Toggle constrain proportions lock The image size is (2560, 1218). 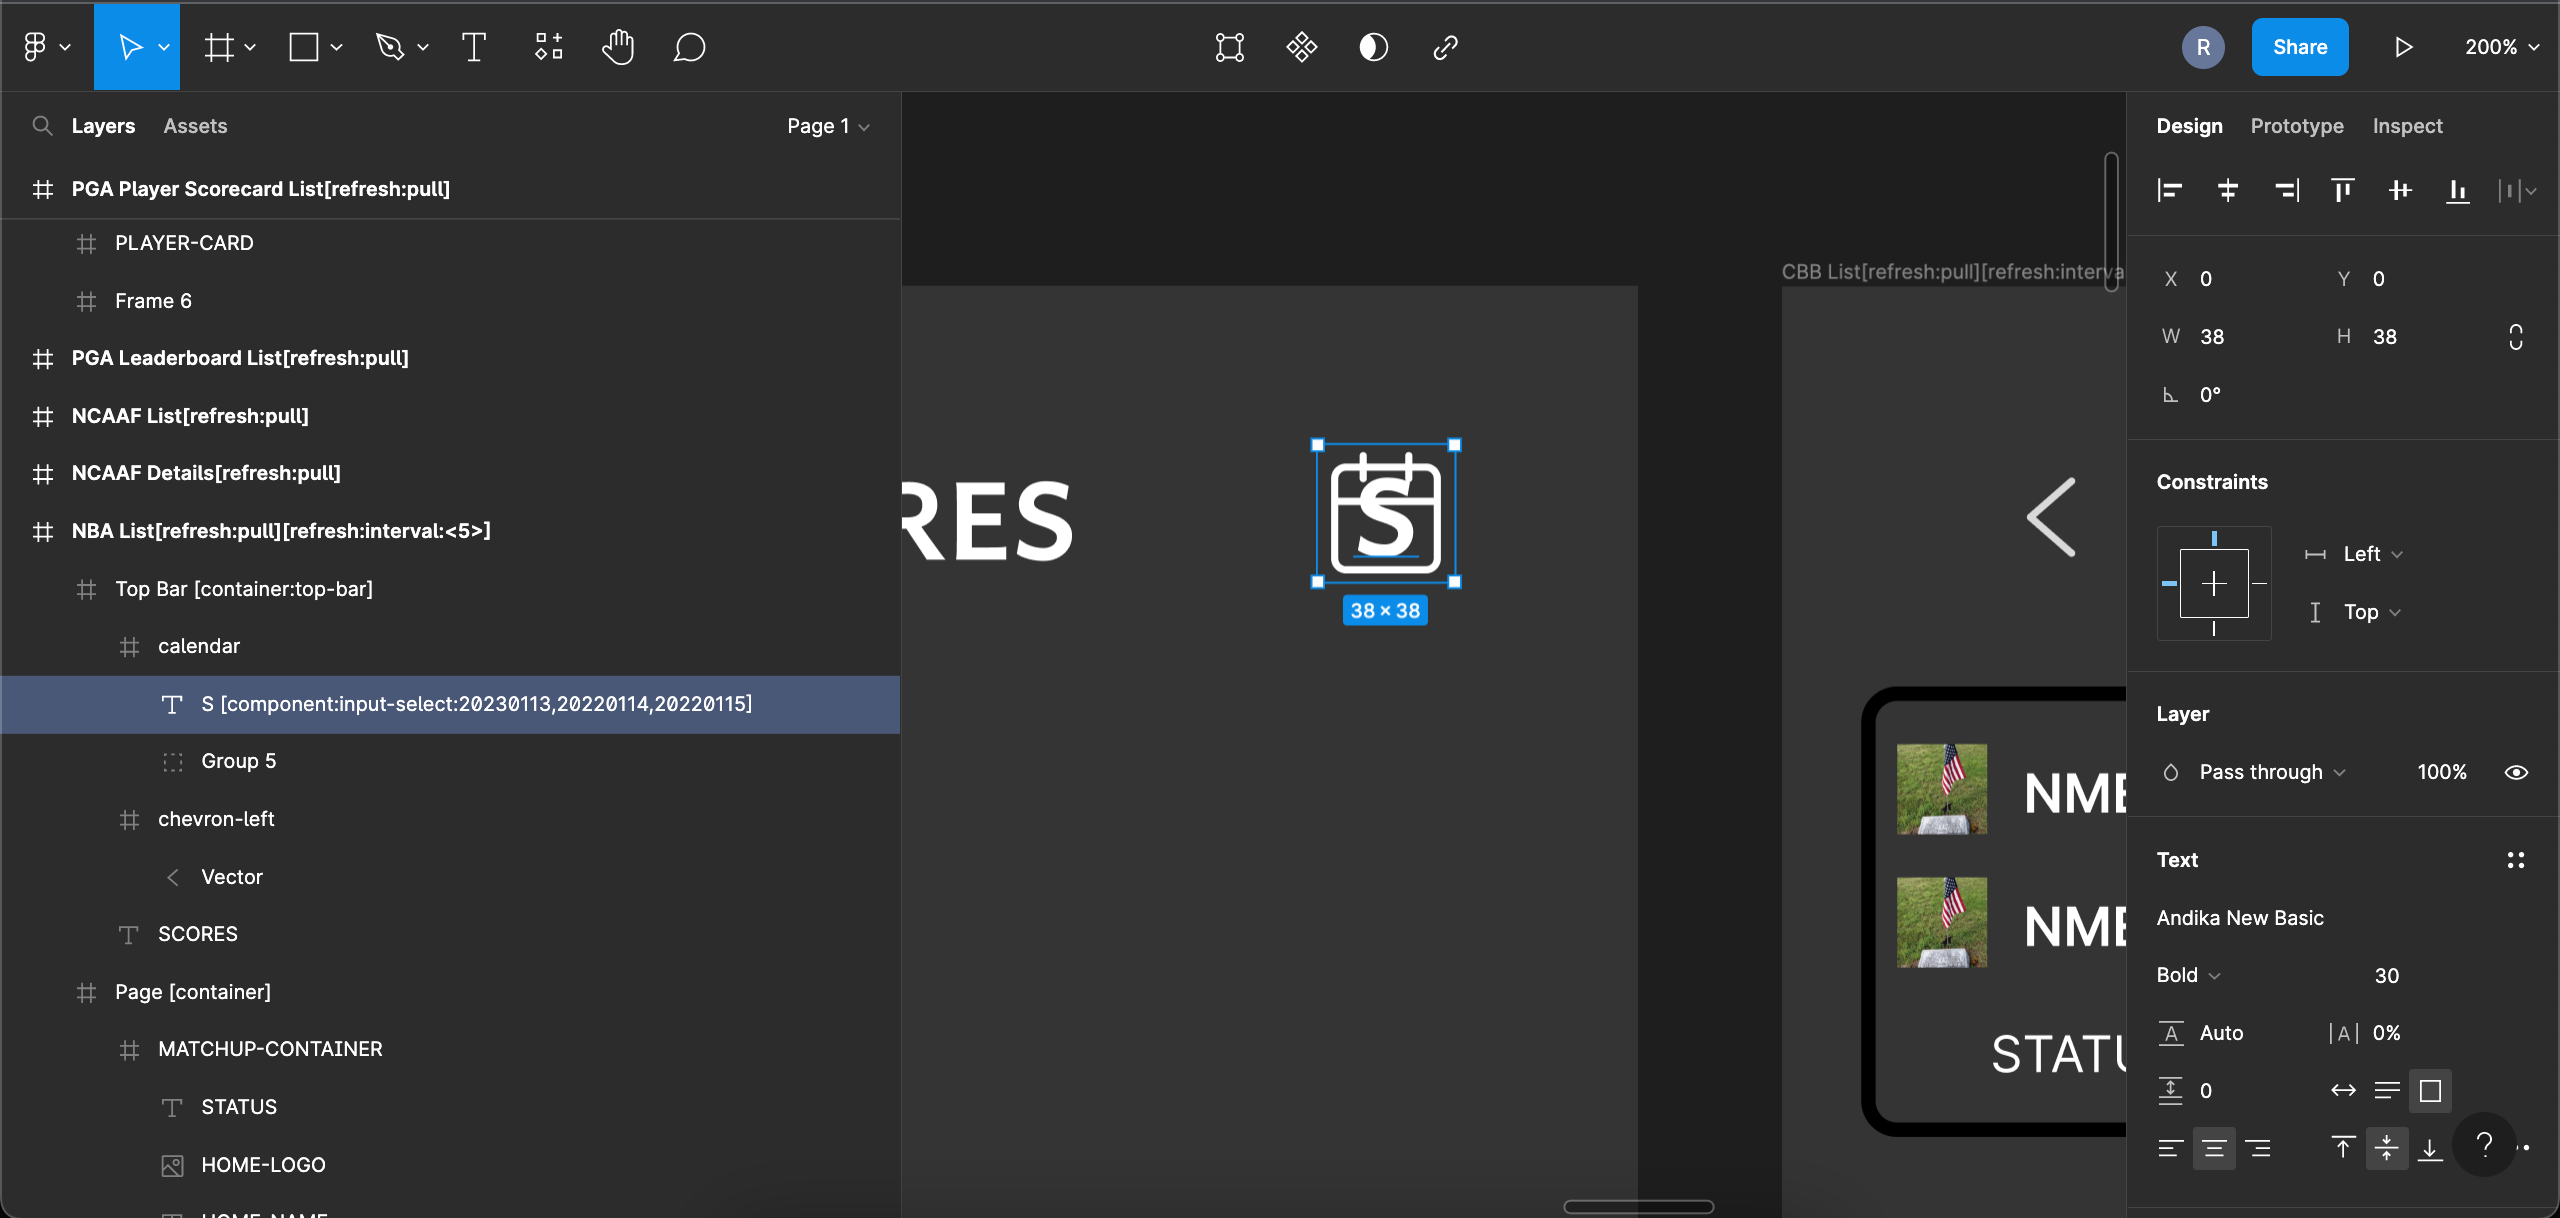(2516, 337)
